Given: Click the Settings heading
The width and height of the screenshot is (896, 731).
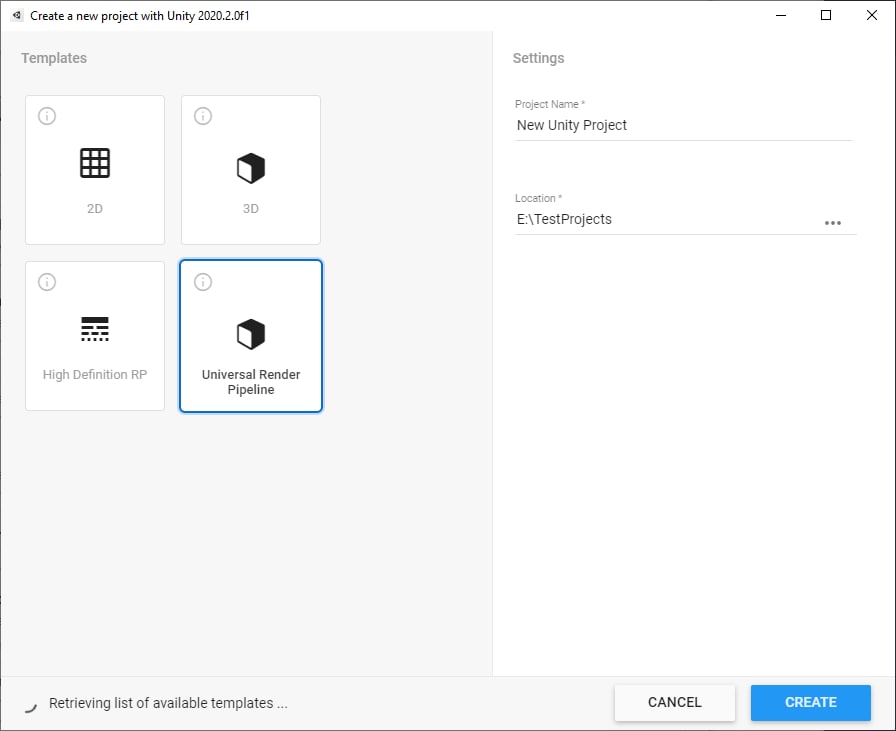Looking at the screenshot, I should pyautogui.click(x=538, y=58).
